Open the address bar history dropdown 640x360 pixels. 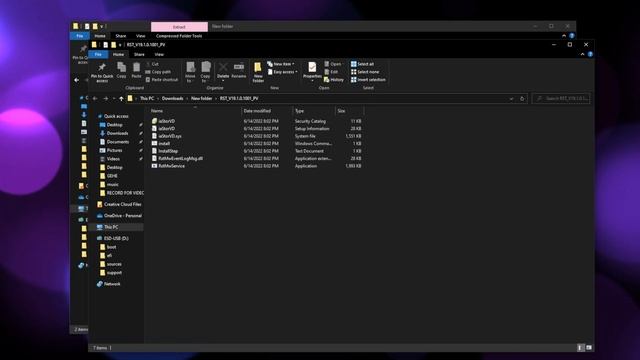click(511, 98)
